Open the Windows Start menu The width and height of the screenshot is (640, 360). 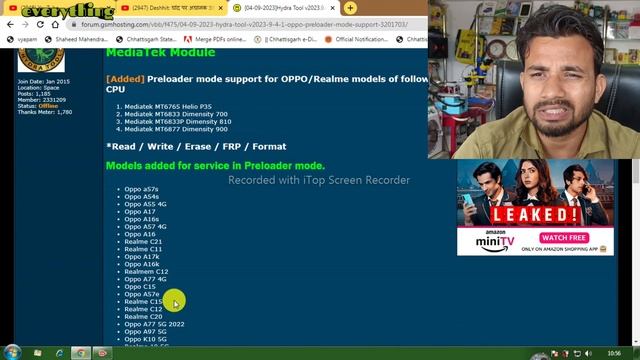click(x=12, y=353)
